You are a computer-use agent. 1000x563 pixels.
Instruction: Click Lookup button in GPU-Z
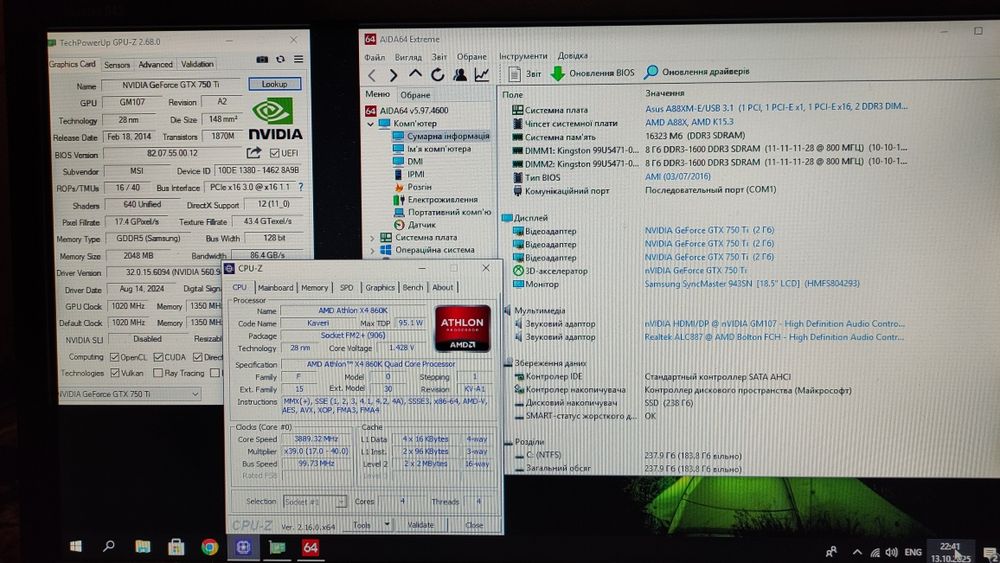point(275,84)
